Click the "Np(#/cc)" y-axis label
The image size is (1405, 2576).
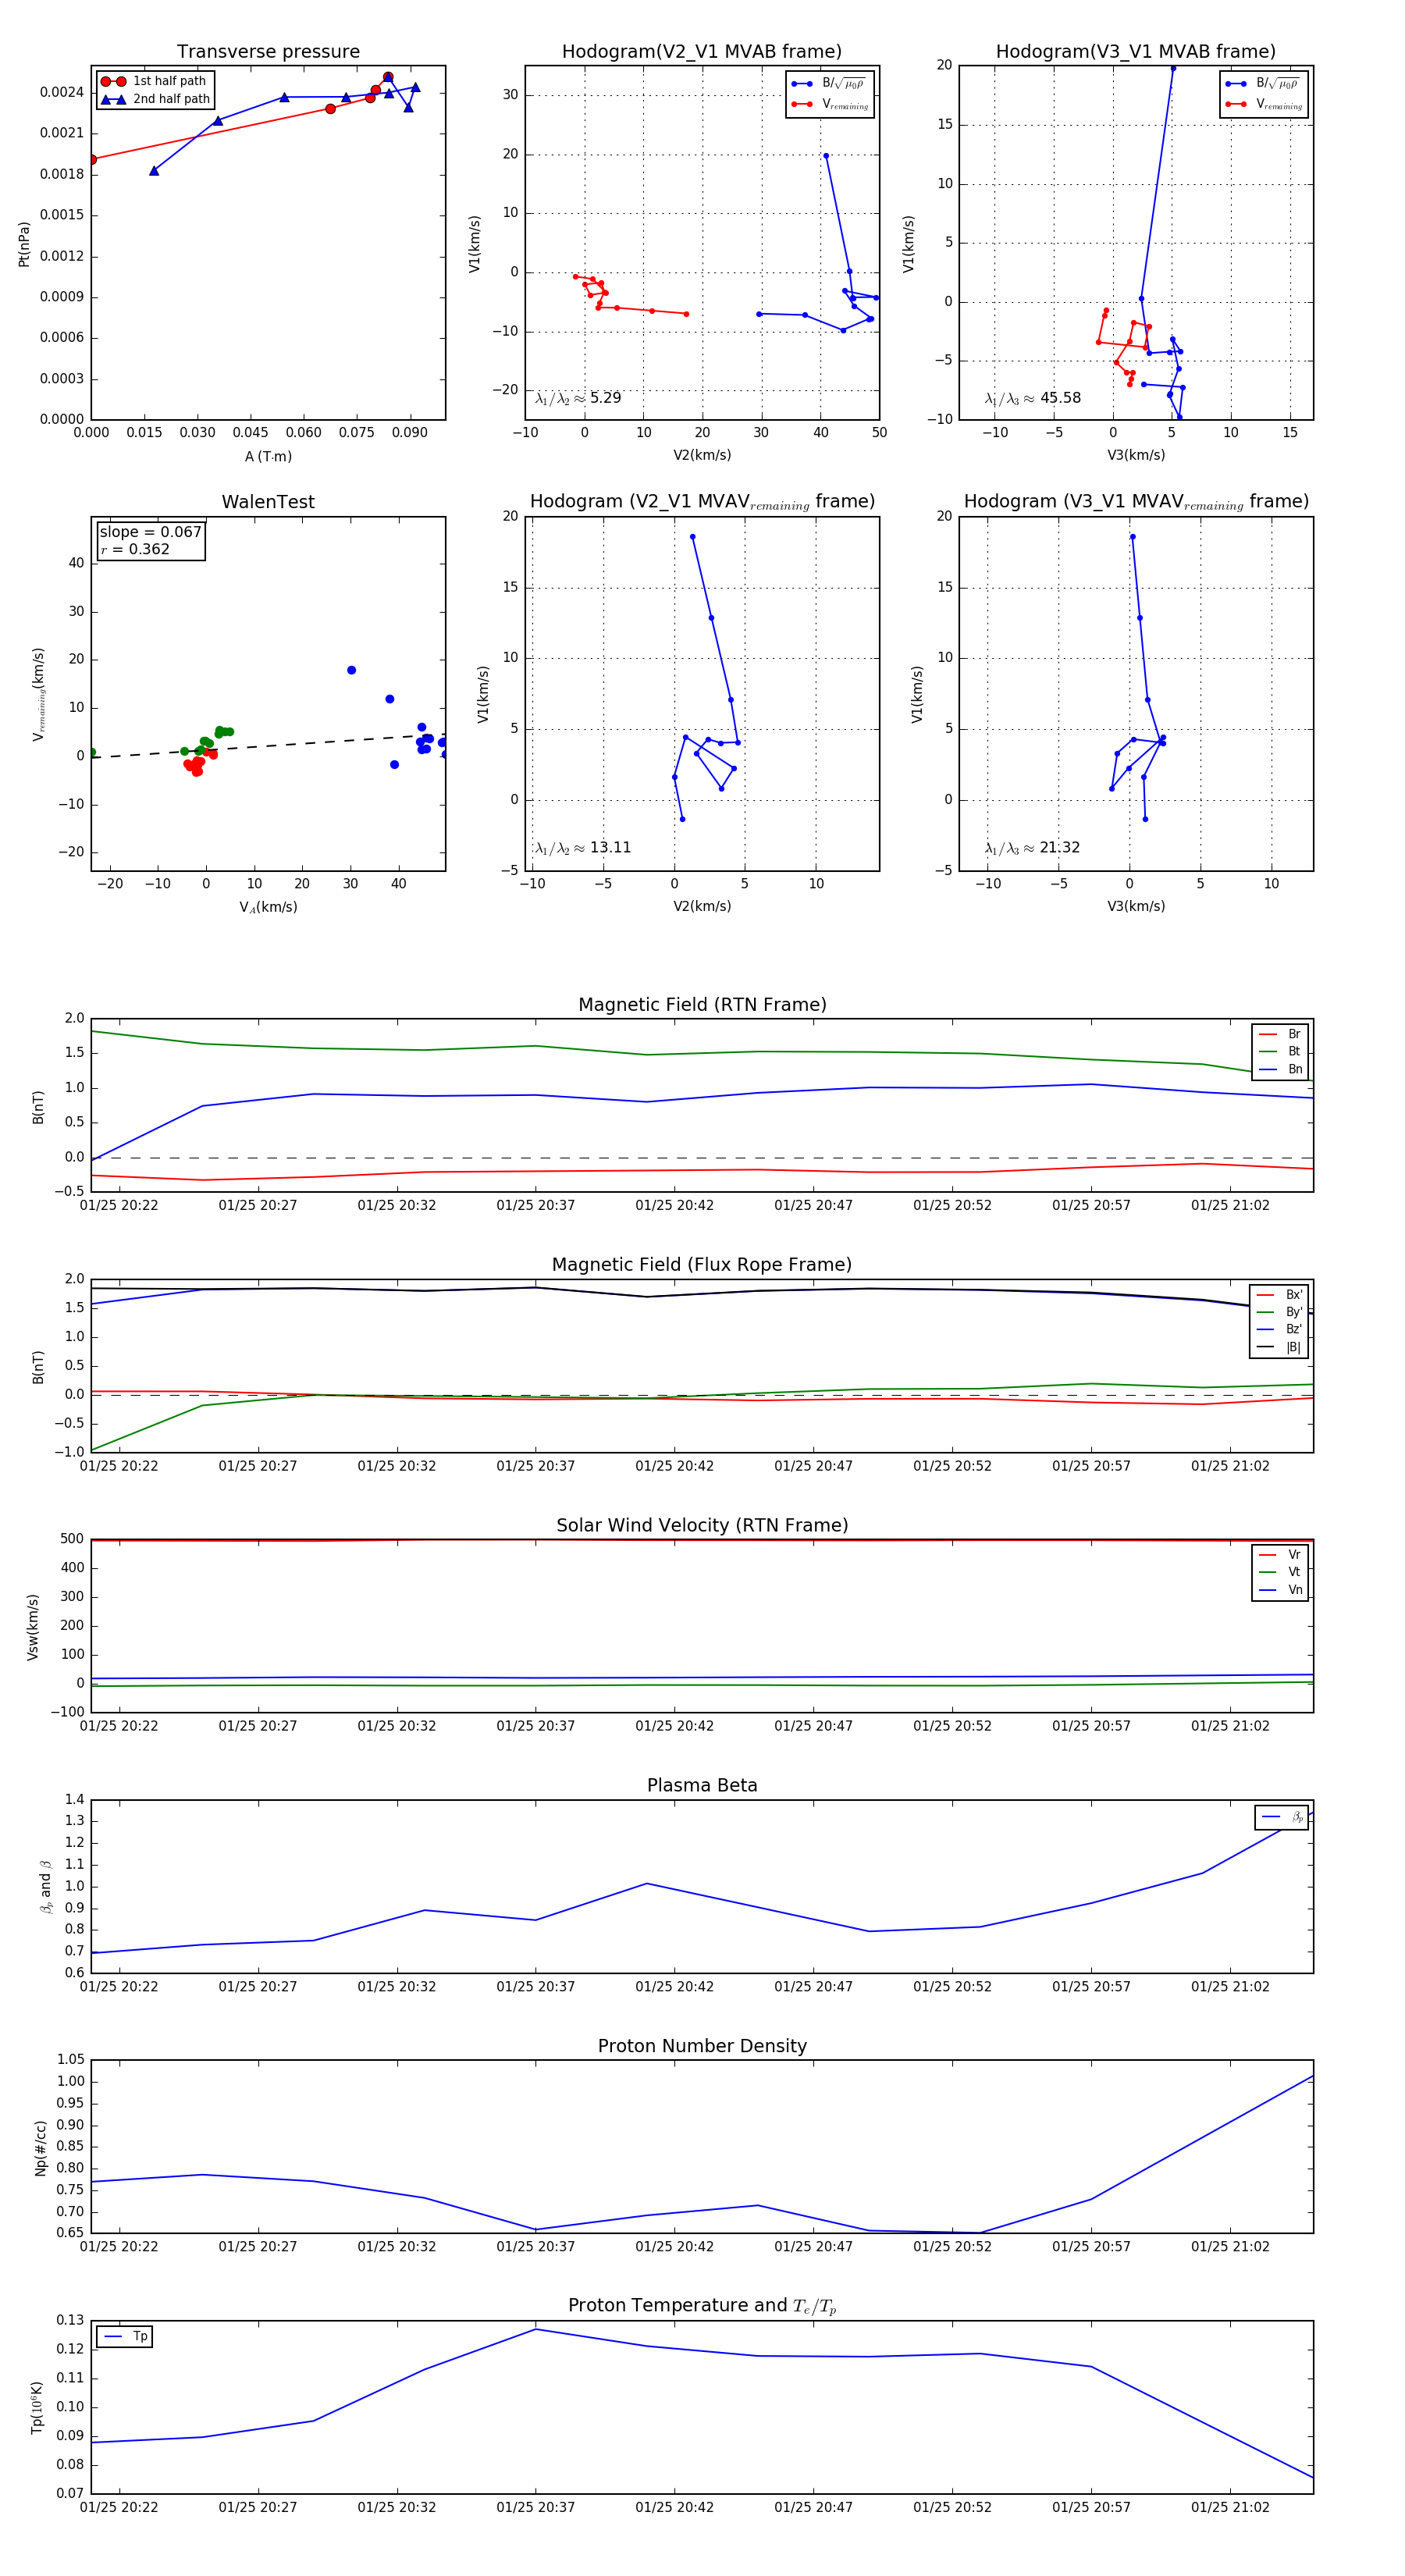pos(41,2148)
